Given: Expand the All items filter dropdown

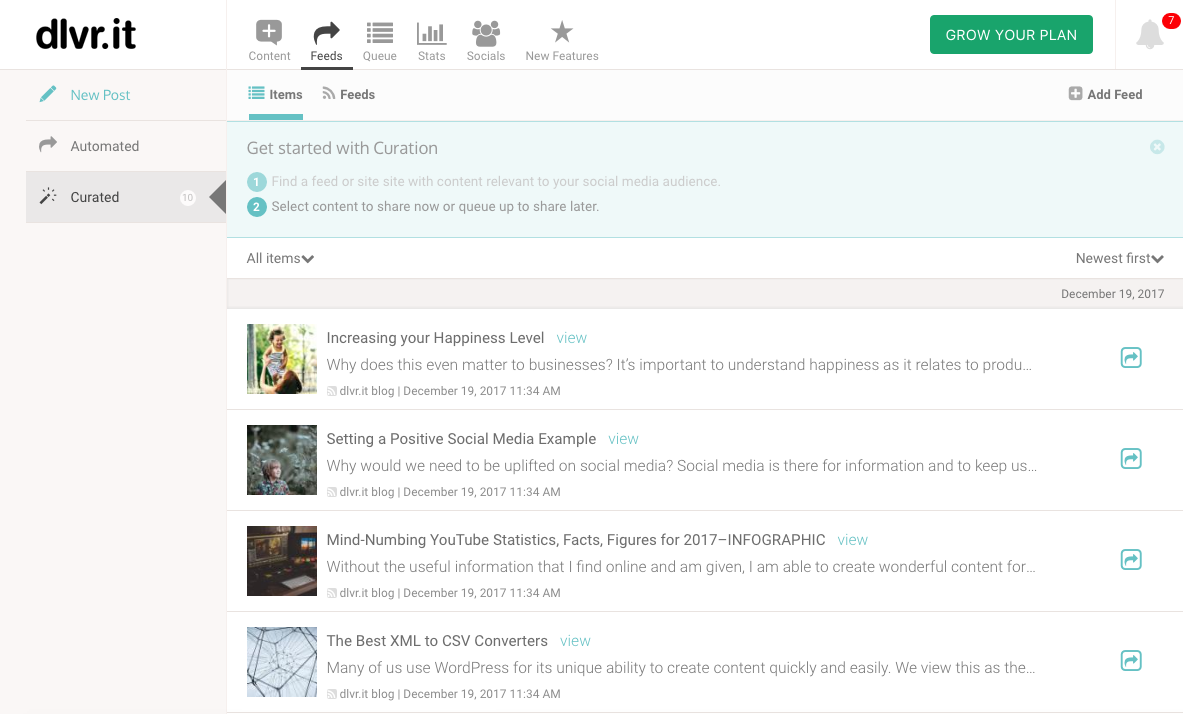Looking at the screenshot, I should pos(280,258).
